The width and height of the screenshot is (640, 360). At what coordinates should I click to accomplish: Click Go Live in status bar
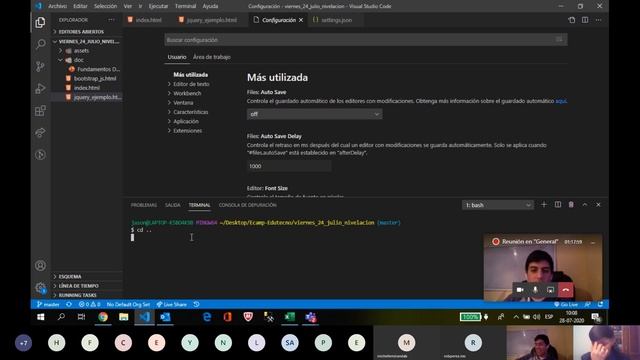click(x=566, y=304)
